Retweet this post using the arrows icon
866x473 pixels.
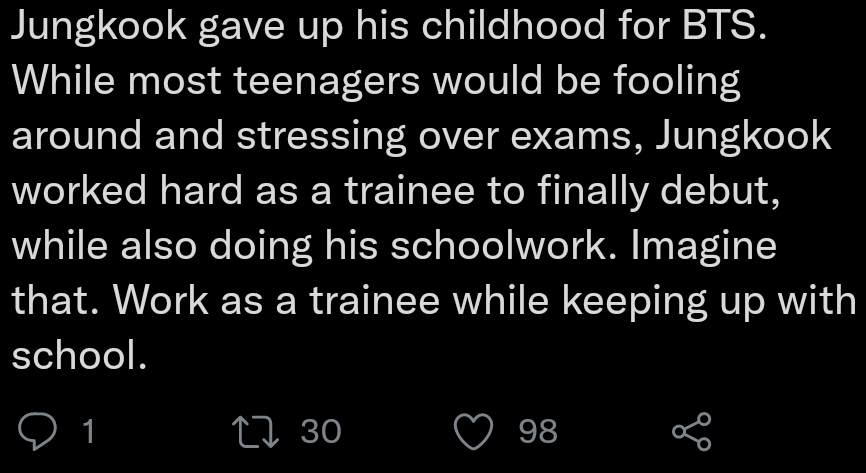[250, 431]
